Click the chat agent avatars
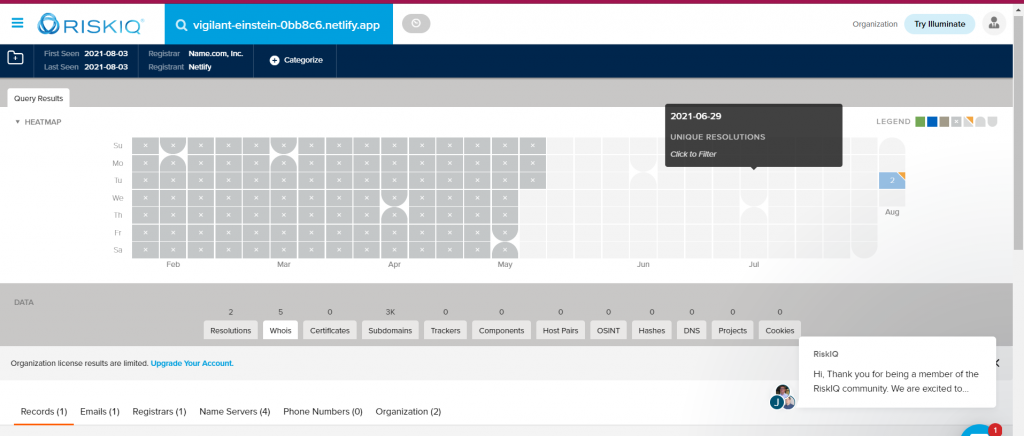The height and width of the screenshot is (436, 1024). tap(782, 397)
